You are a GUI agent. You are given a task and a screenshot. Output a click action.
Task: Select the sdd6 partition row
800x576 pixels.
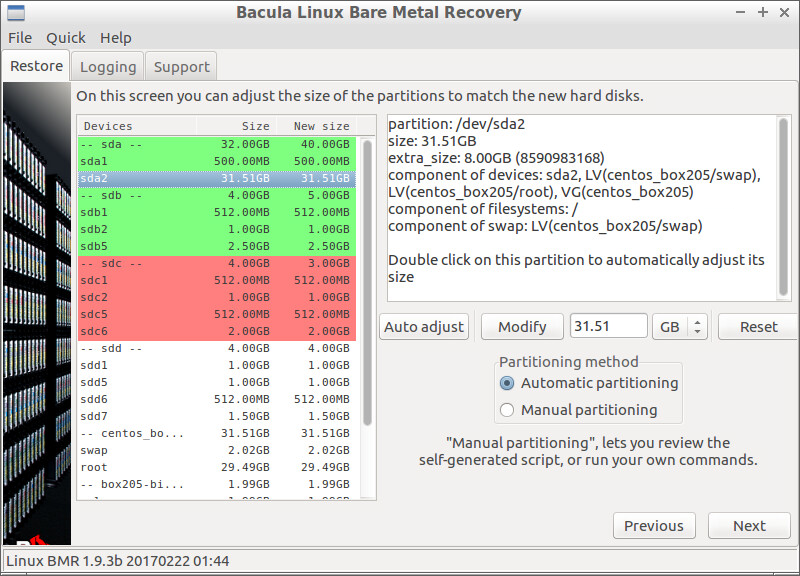(x=217, y=399)
